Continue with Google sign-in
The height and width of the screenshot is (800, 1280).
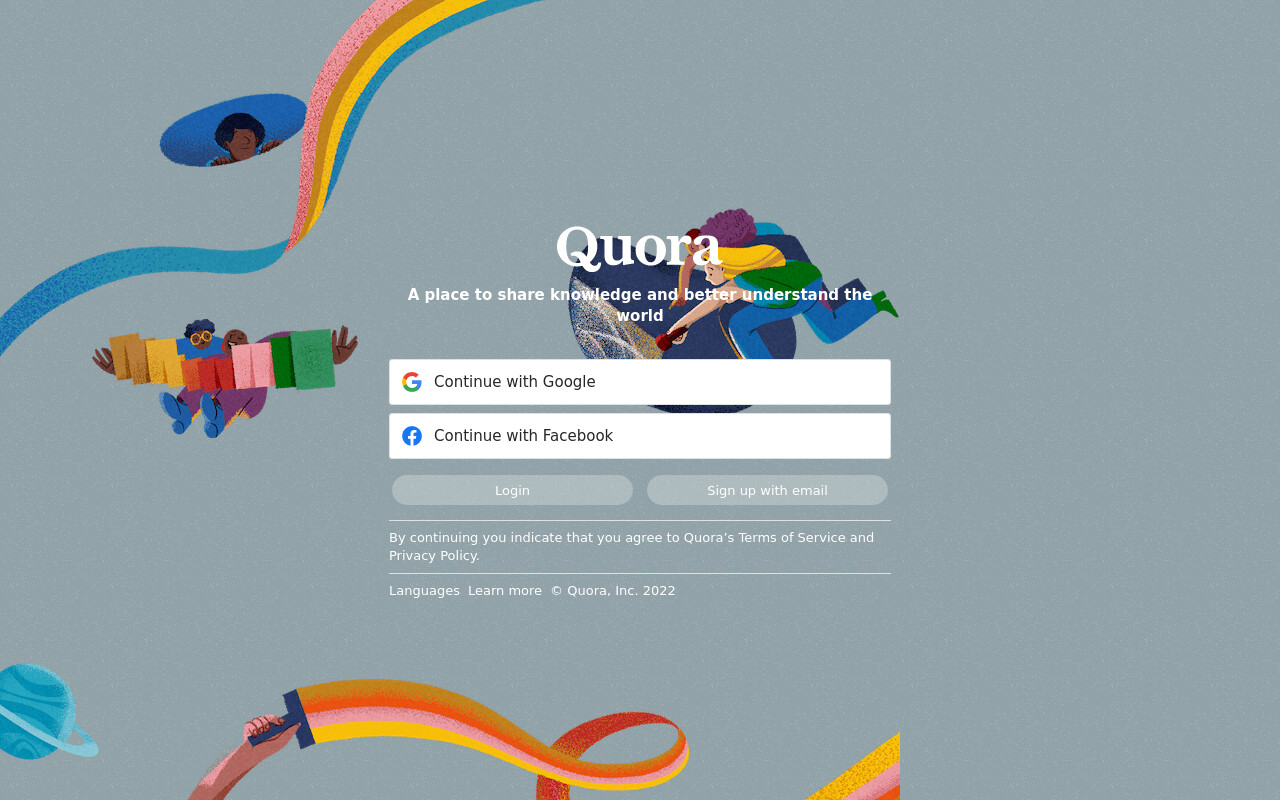click(x=640, y=382)
